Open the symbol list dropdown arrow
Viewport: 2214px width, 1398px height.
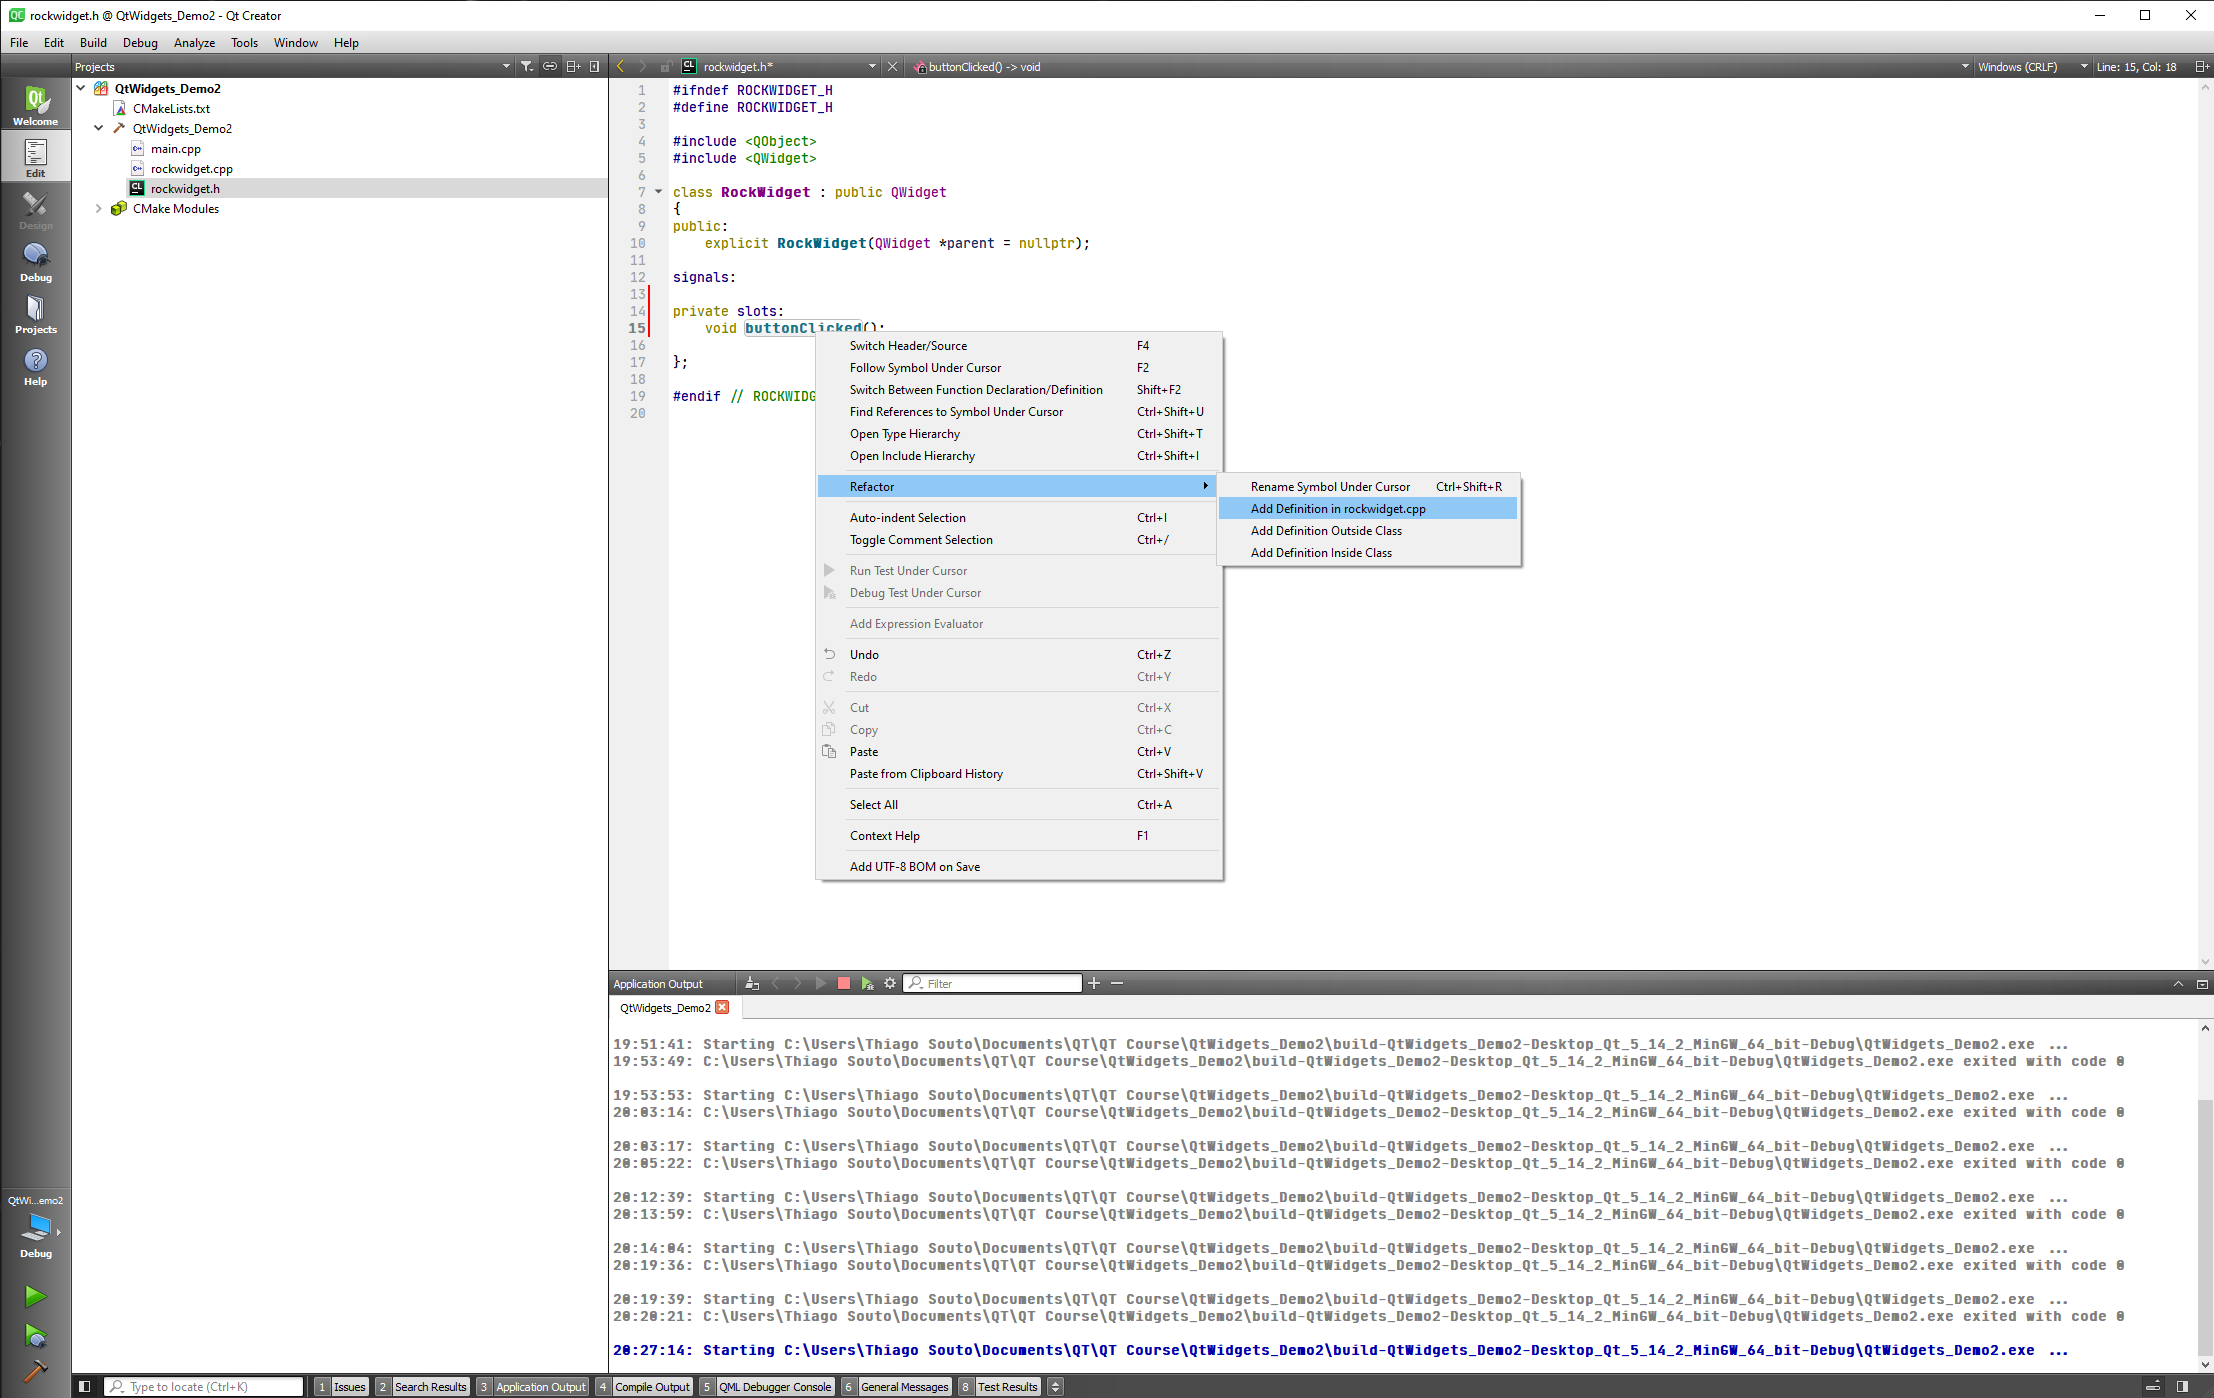point(1965,67)
